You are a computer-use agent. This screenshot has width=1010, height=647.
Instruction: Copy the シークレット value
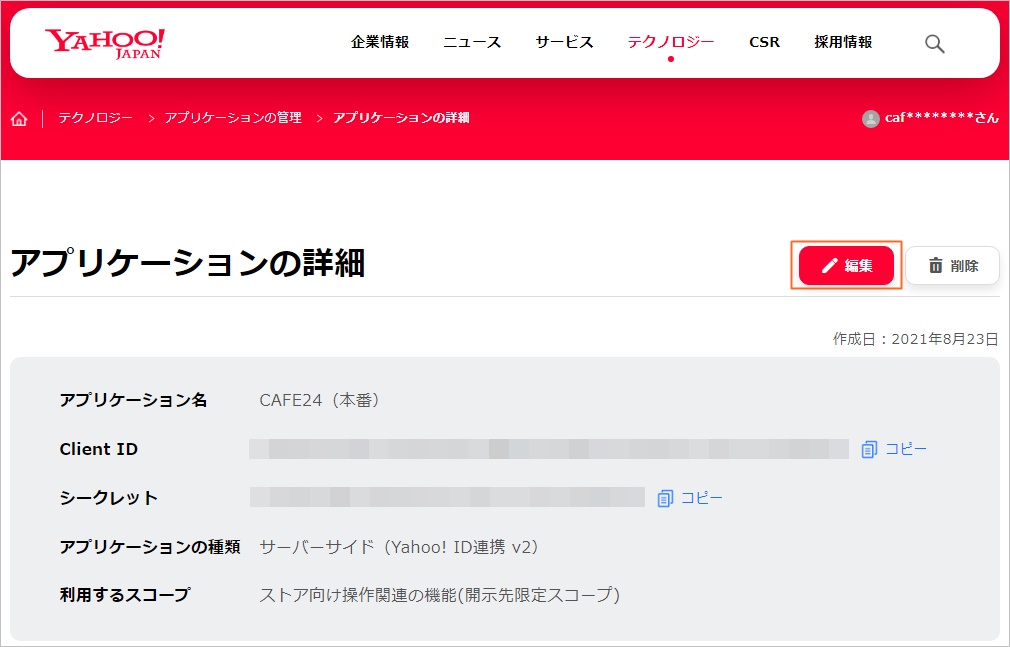coord(690,498)
